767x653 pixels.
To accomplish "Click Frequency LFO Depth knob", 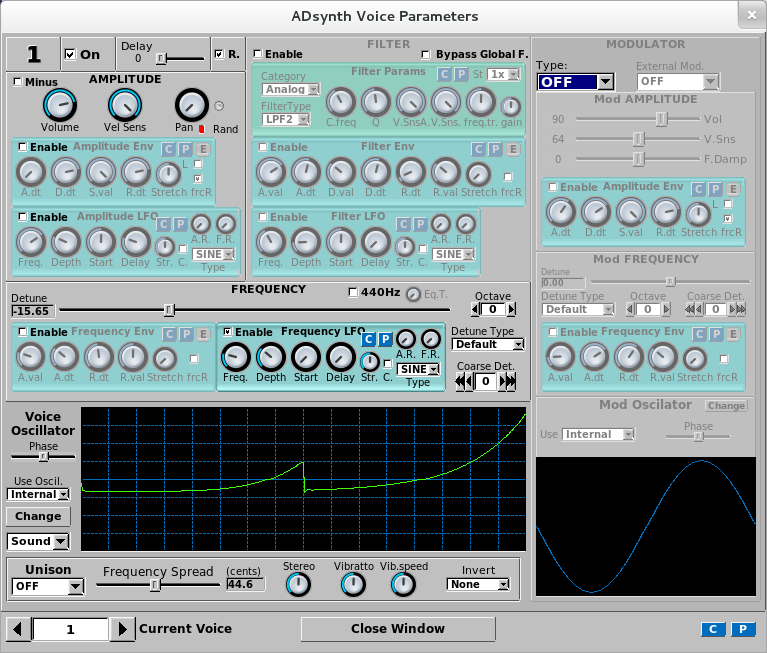I will click(271, 357).
